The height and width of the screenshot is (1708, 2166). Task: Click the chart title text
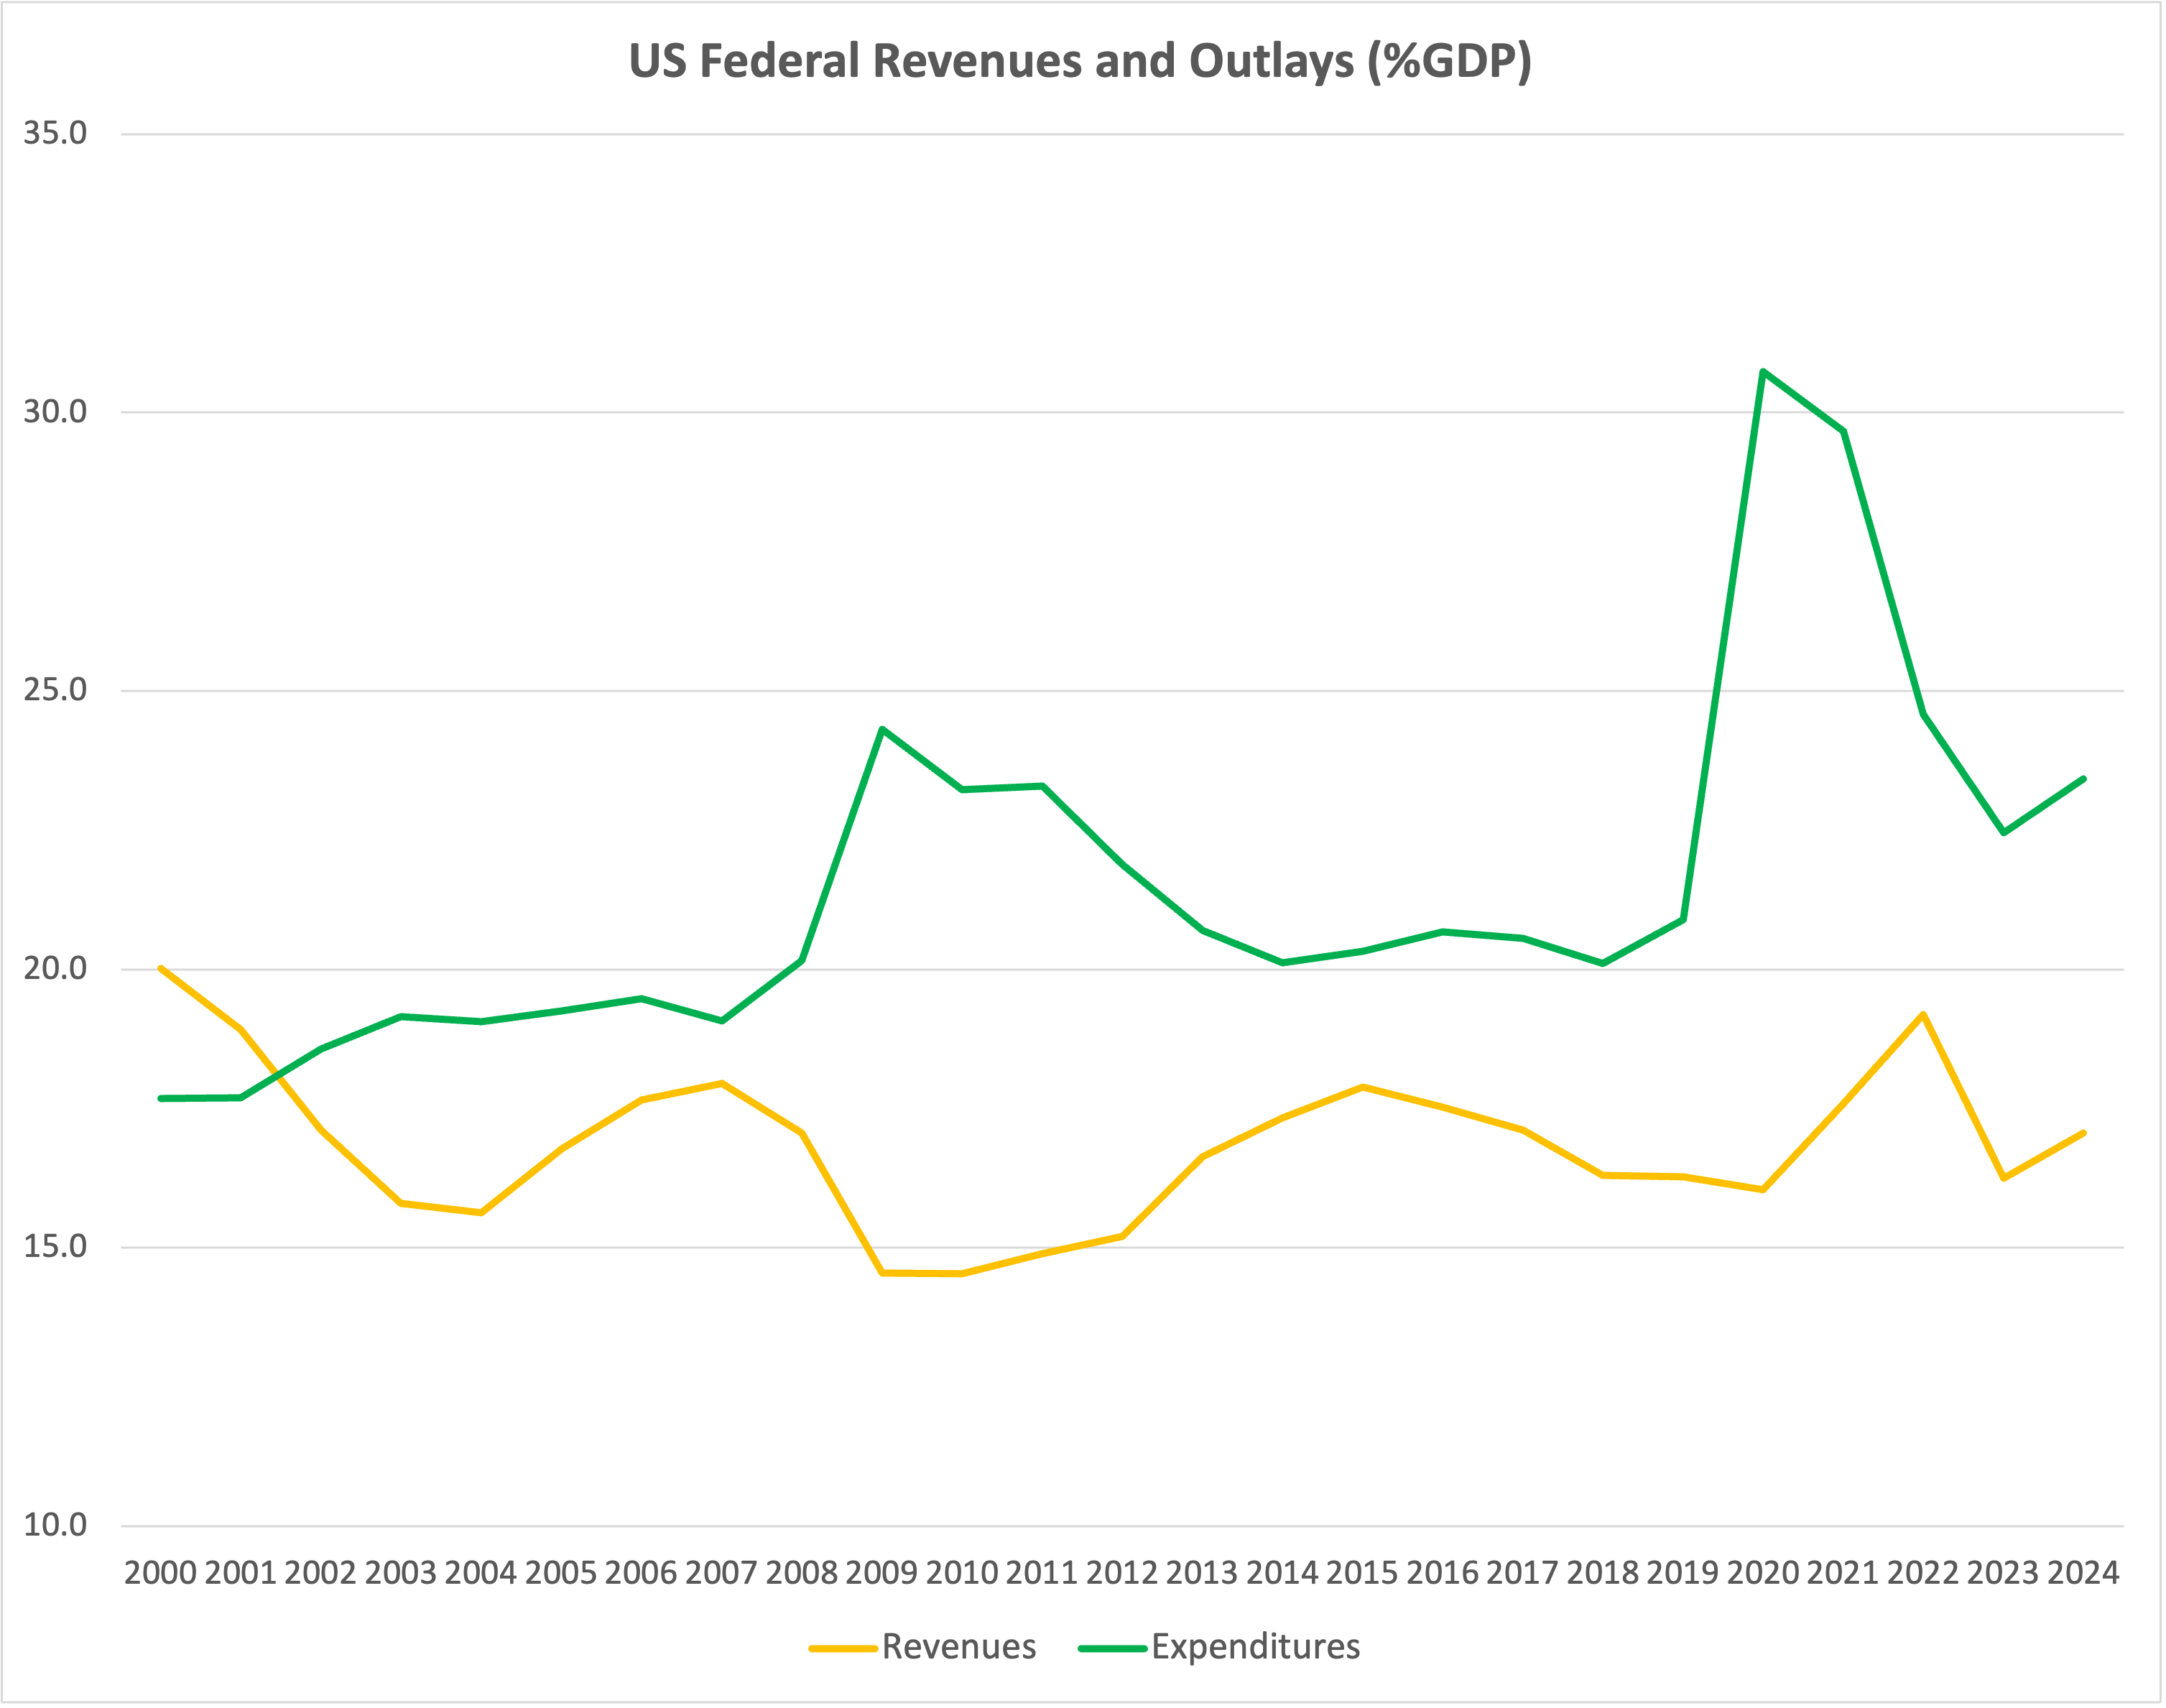click(x=1080, y=62)
